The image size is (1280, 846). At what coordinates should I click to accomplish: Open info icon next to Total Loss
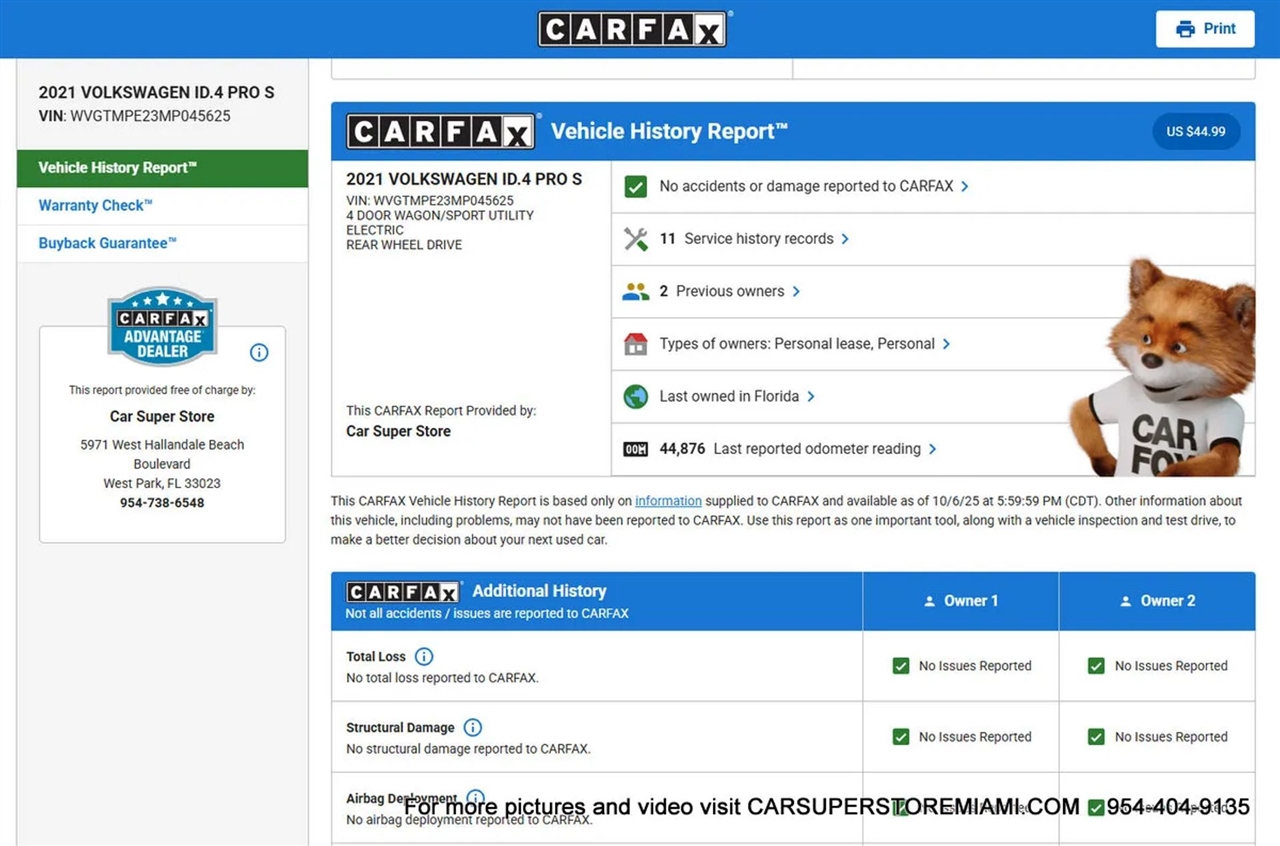pyautogui.click(x=424, y=657)
